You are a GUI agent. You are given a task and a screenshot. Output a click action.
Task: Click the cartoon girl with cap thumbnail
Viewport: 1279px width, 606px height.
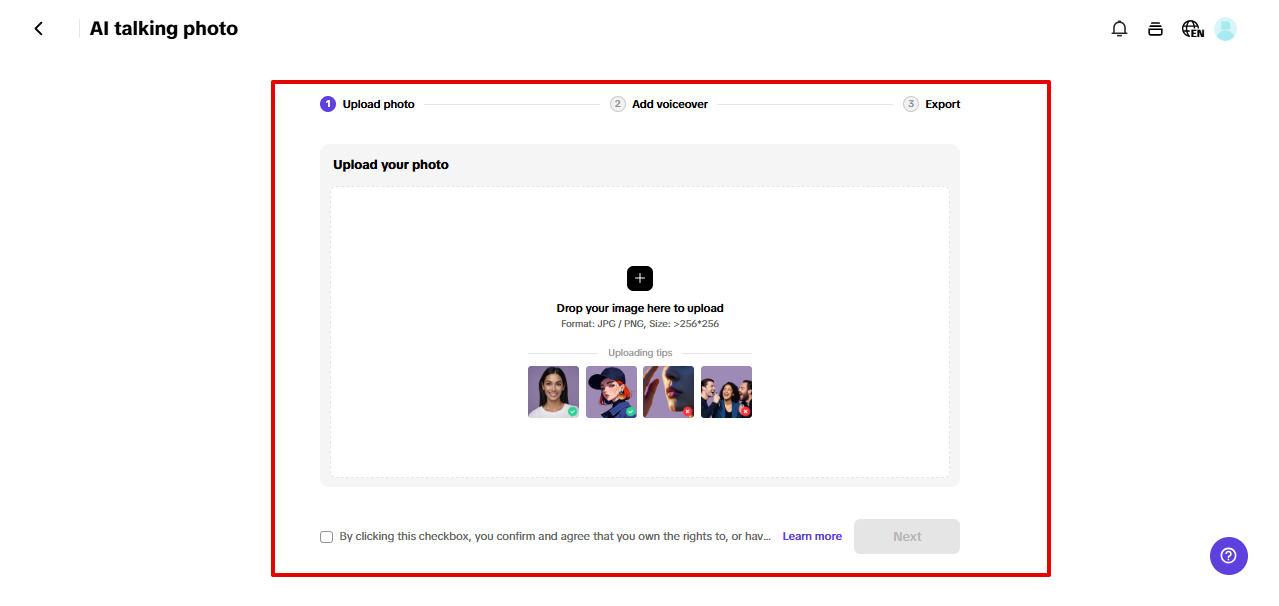[x=611, y=392]
